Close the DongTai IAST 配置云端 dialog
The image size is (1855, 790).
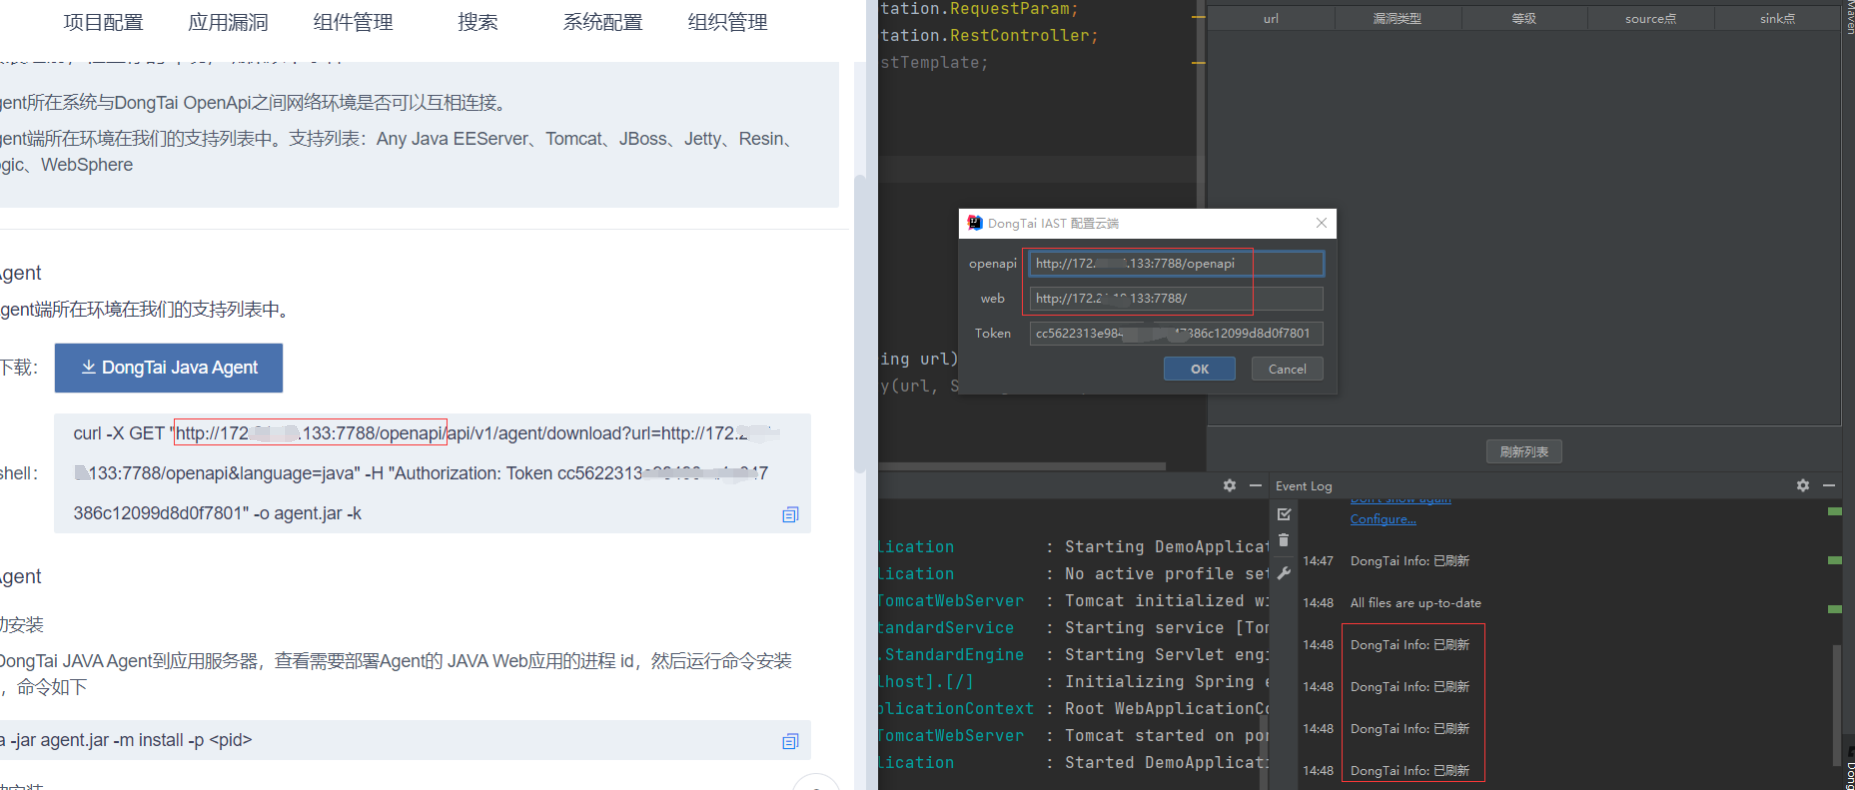coord(1321,223)
